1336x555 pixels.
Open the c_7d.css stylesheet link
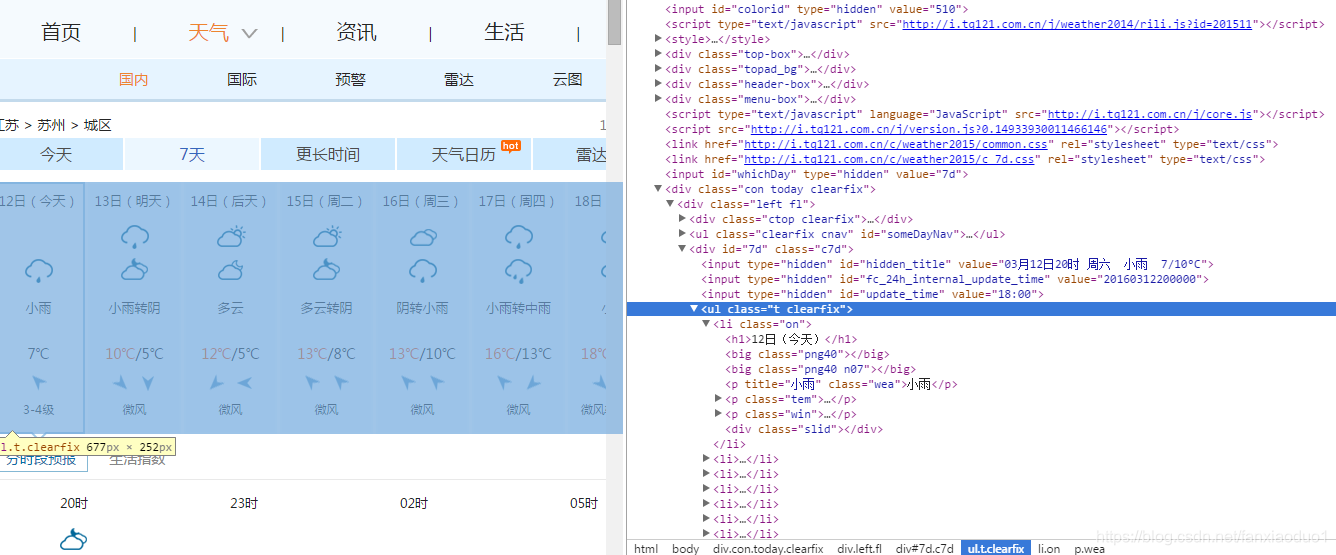tap(890, 159)
